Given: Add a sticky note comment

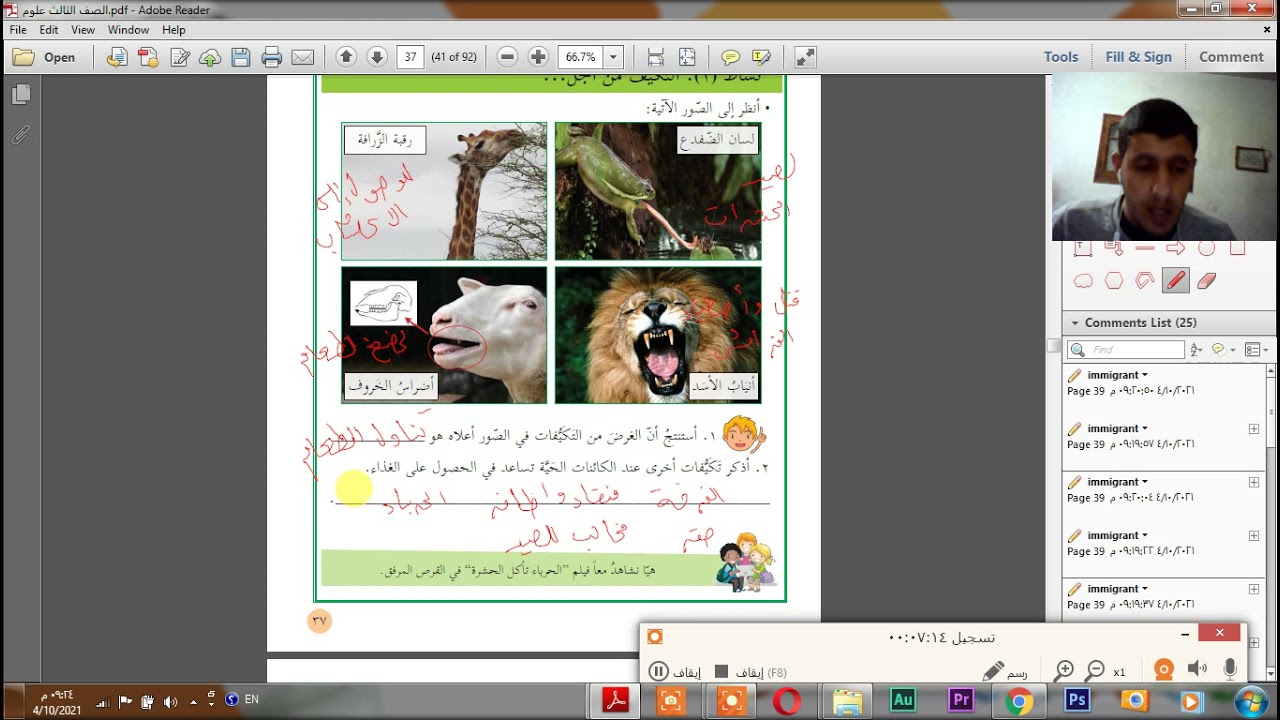Looking at the screenshot, I should pyautogui.click(x=730, y=57).
